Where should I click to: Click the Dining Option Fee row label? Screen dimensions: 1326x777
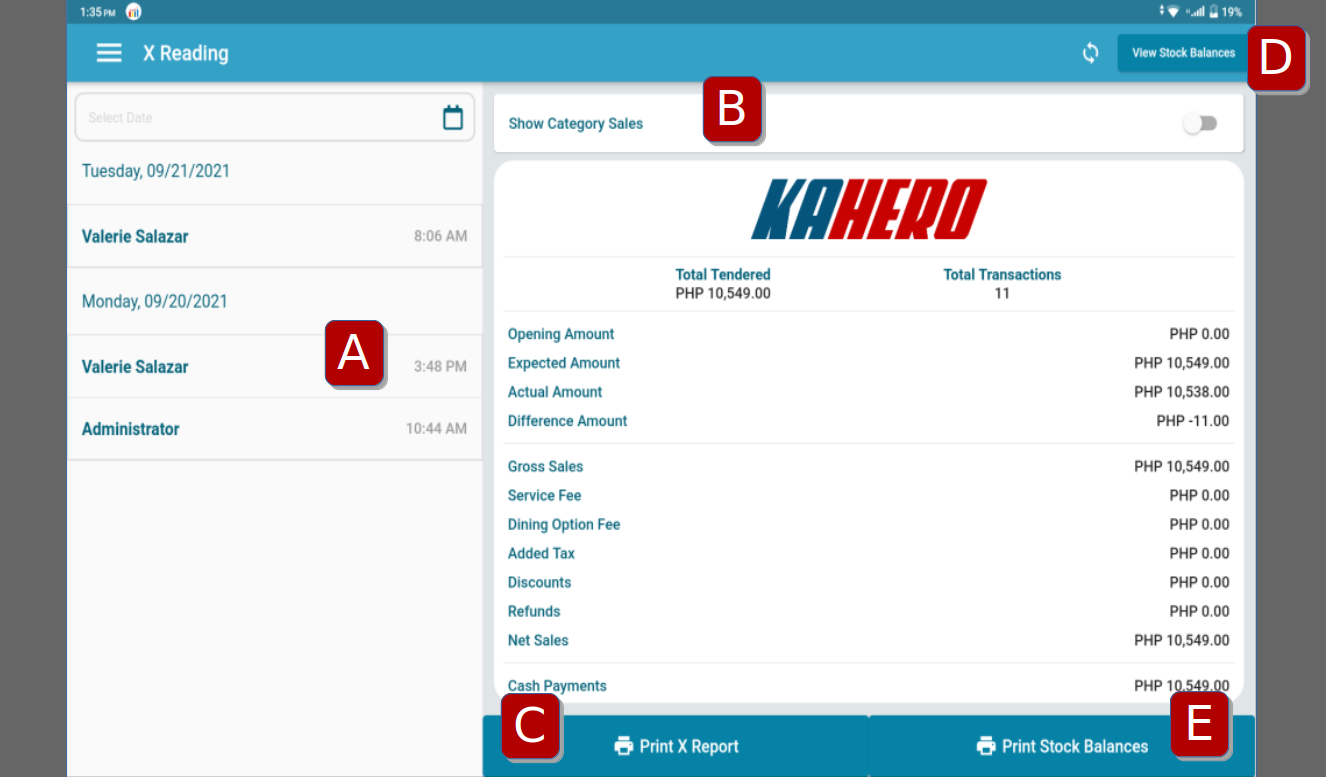[x=564, y=524]
